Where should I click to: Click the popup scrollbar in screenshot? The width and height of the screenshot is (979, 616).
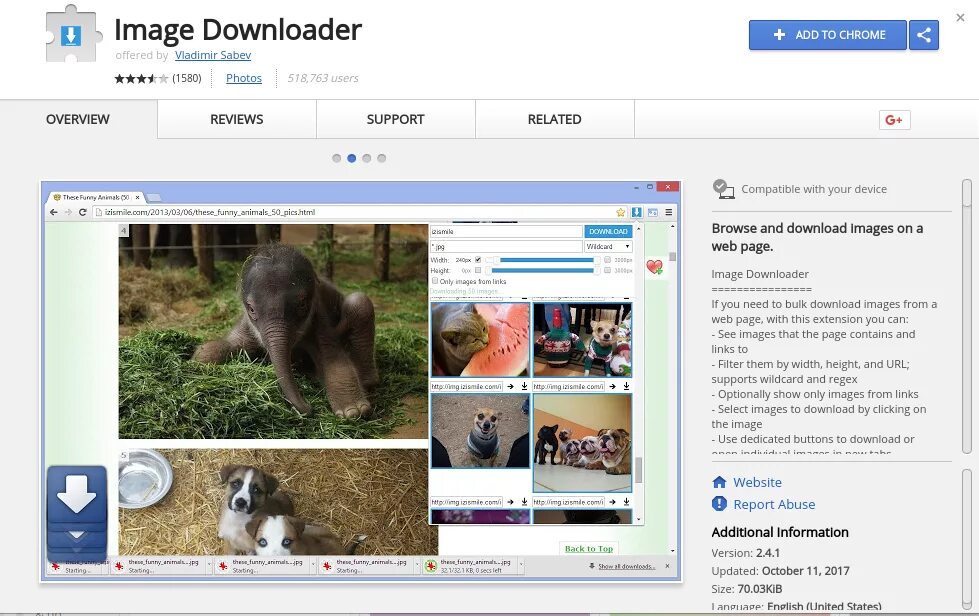click(638, 469)
